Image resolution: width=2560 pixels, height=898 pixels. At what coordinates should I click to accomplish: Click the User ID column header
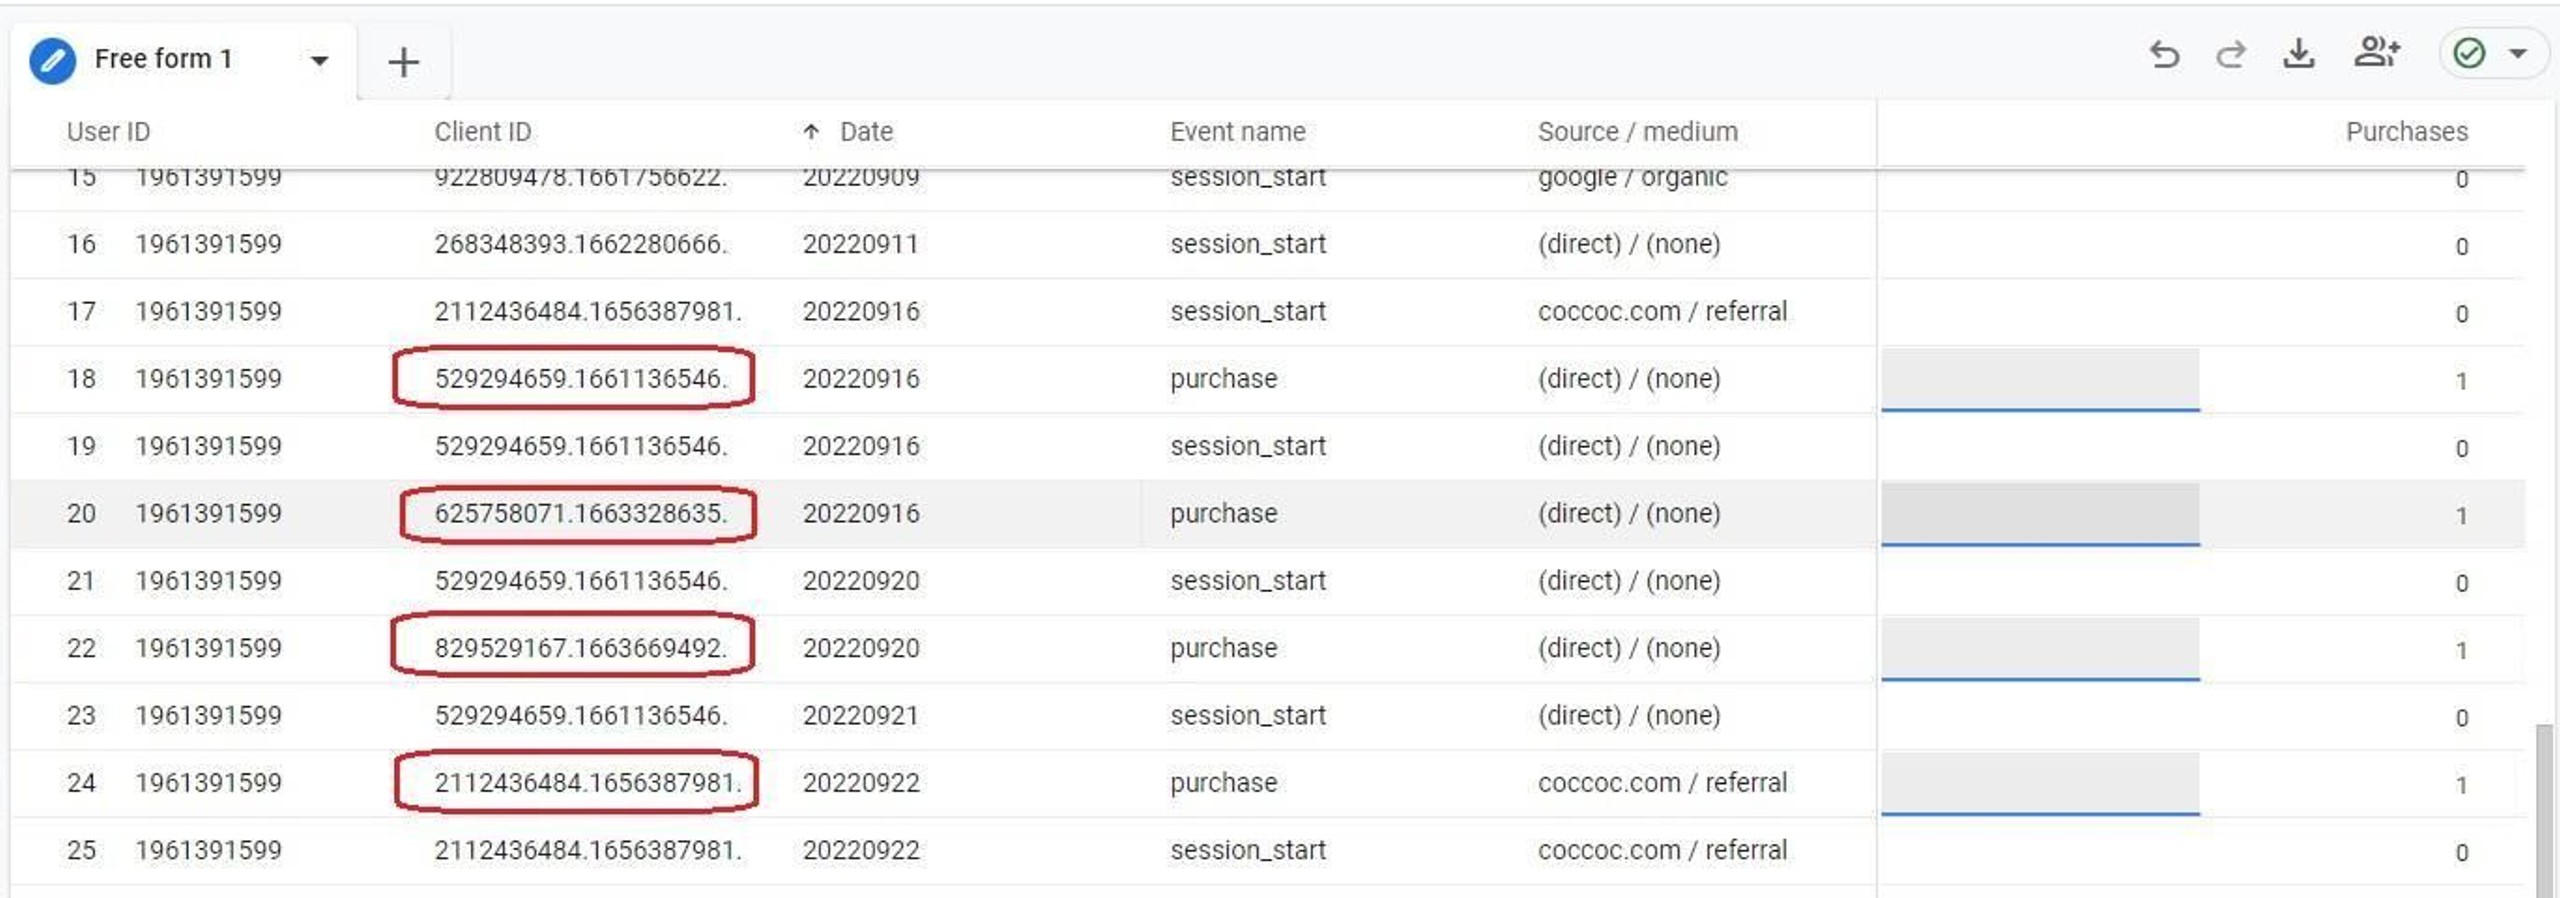[x=108, y=132]
